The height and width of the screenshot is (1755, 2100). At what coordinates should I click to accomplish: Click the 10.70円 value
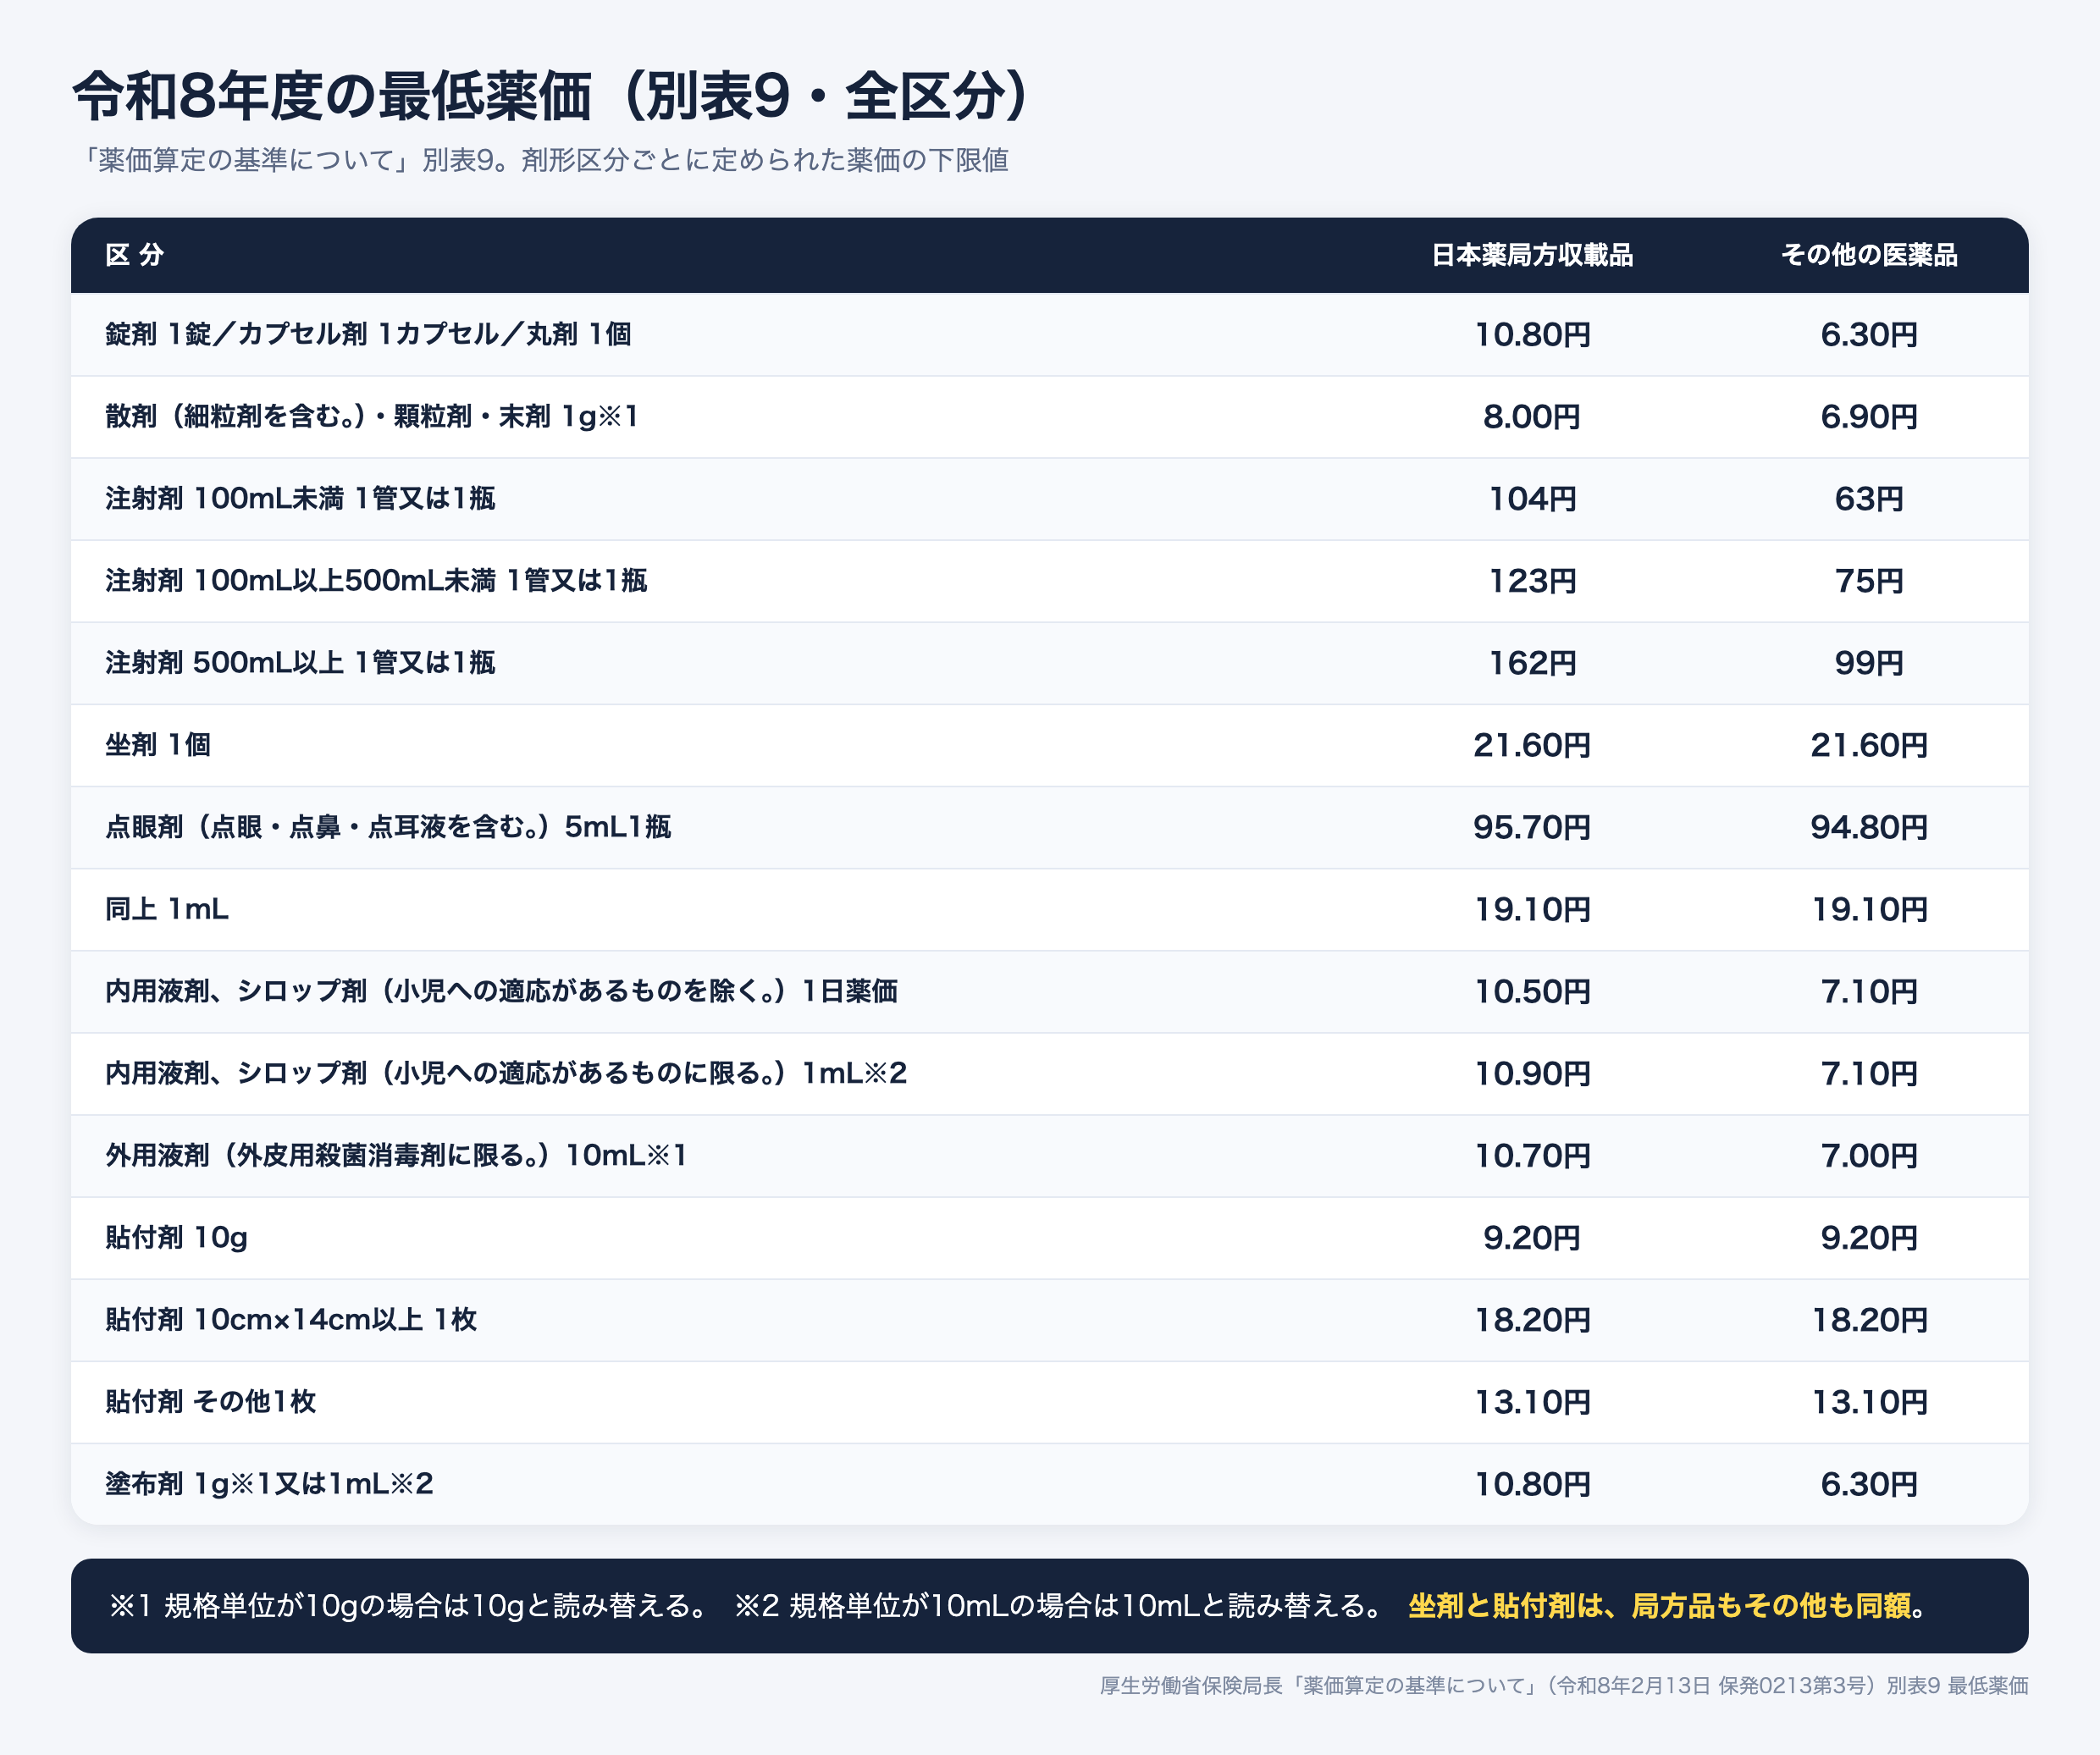pos(1532,1154)
